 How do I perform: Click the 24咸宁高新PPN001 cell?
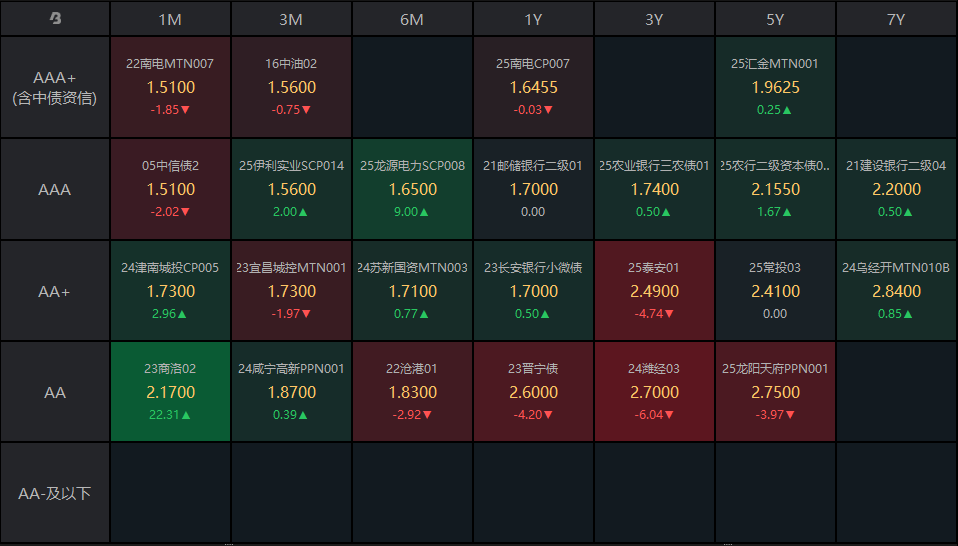tap(291, 392)
